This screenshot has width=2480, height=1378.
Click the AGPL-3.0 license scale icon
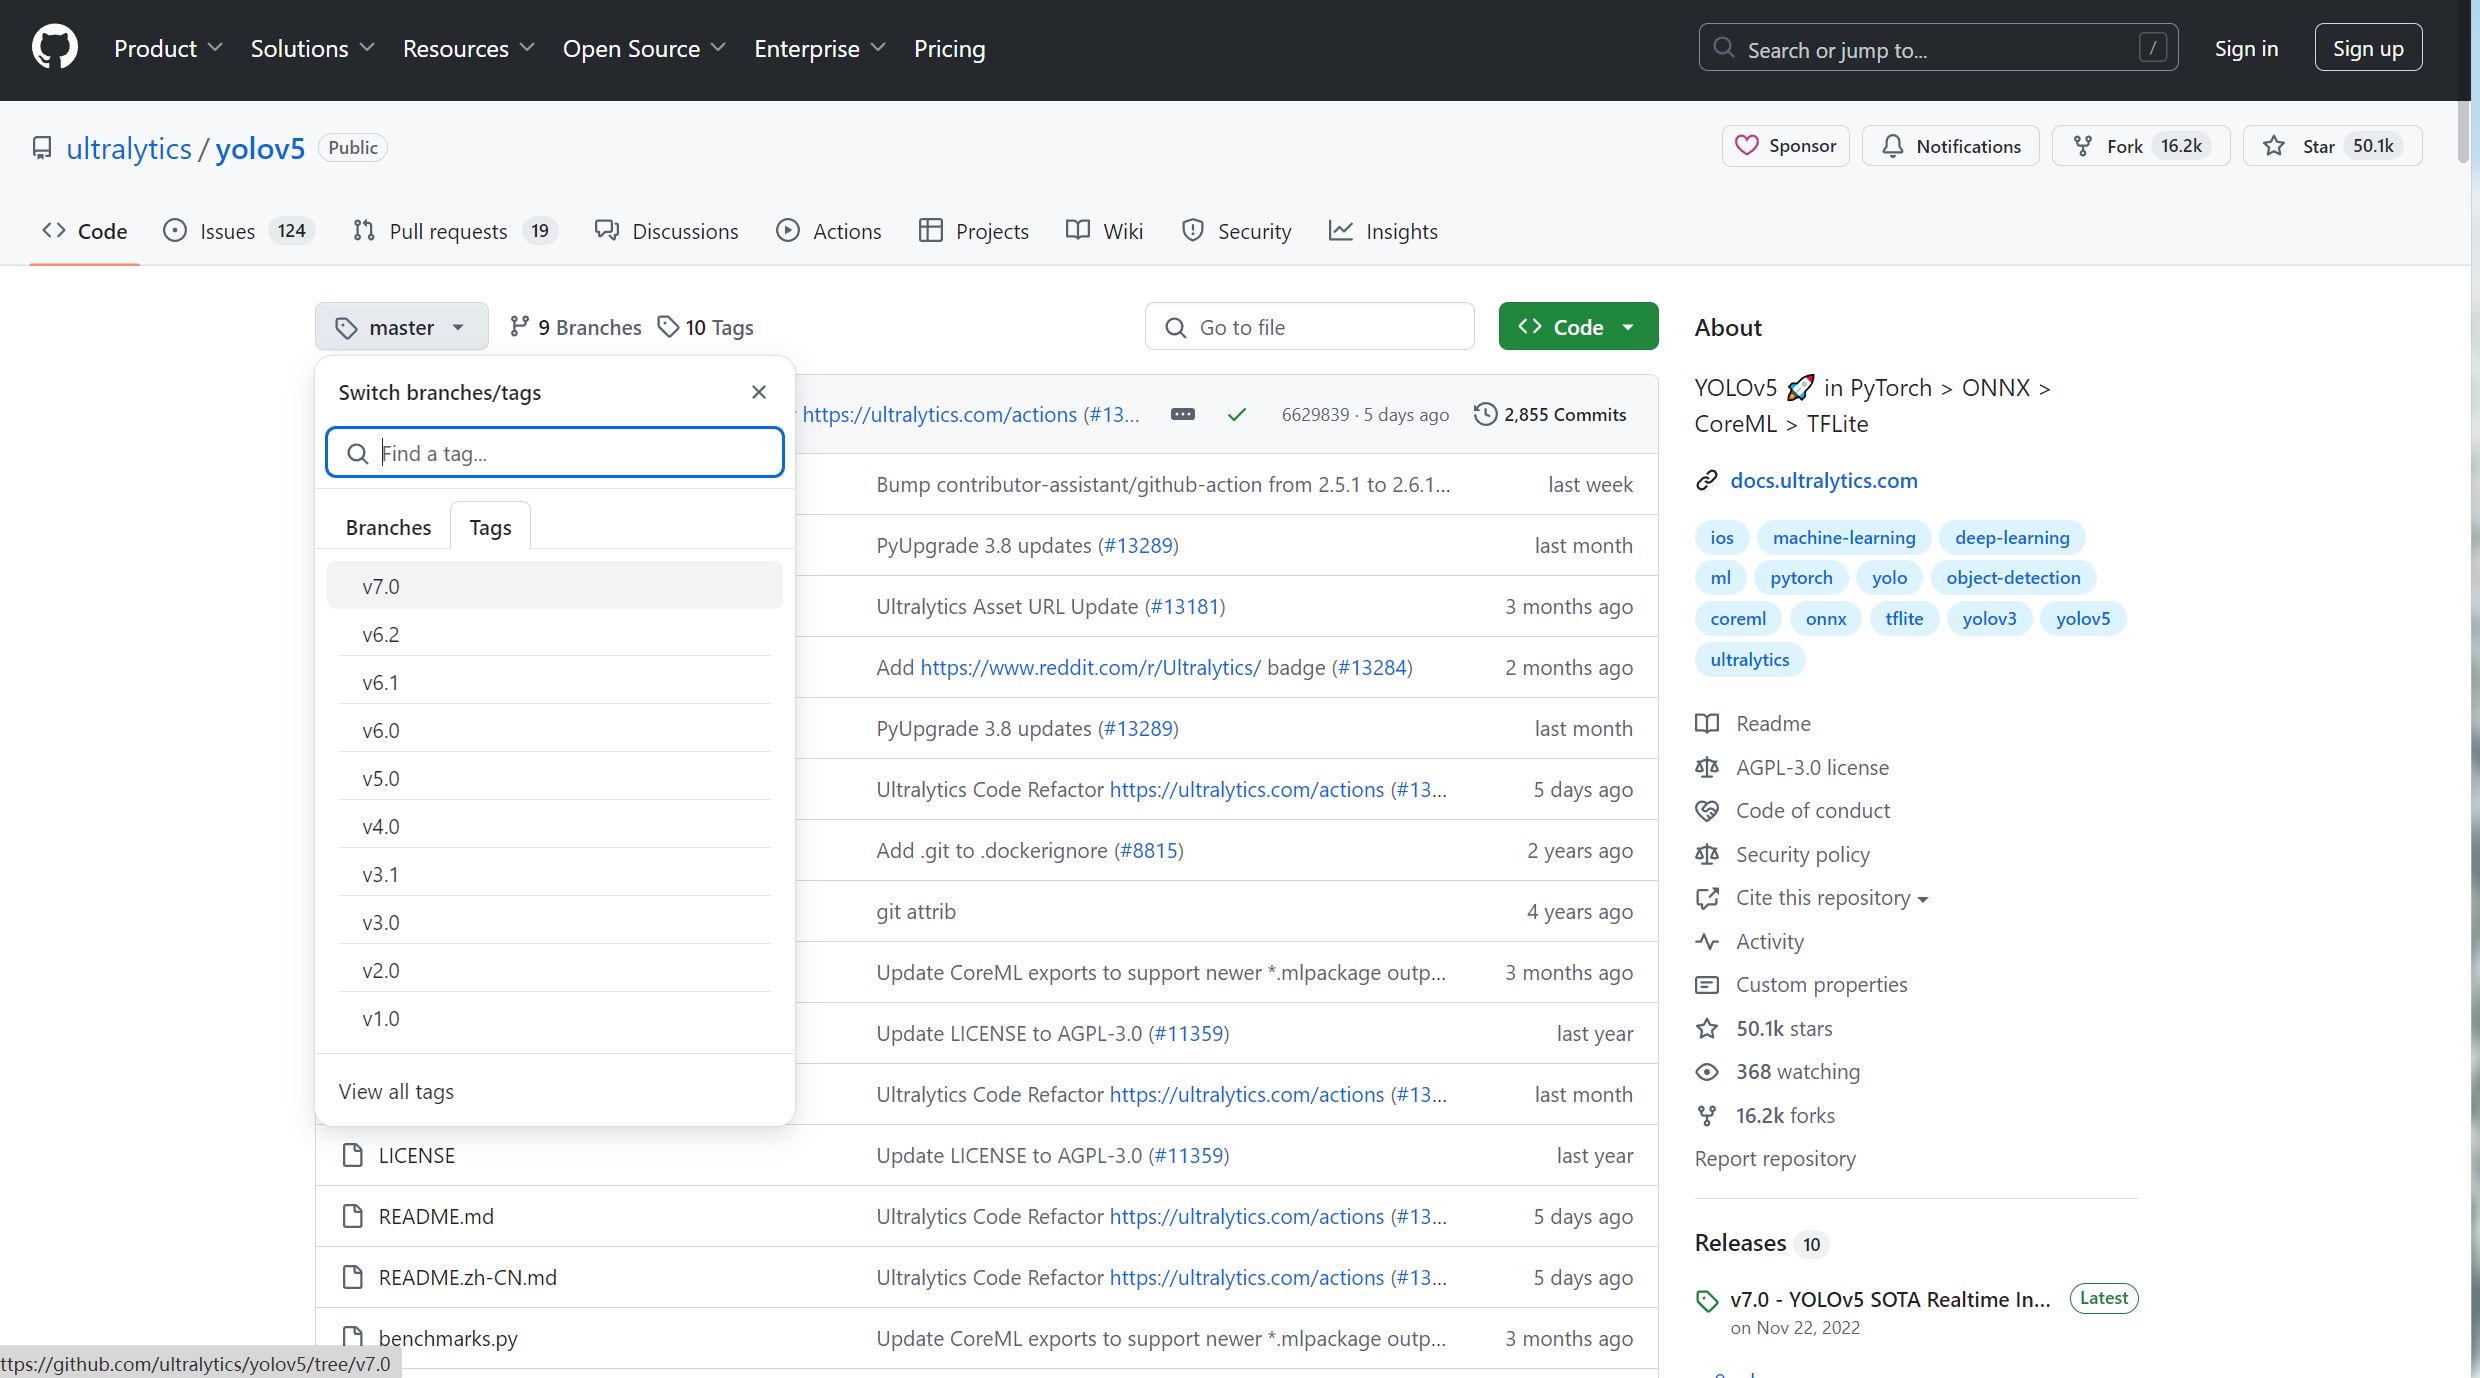[x=1707, y=767]
